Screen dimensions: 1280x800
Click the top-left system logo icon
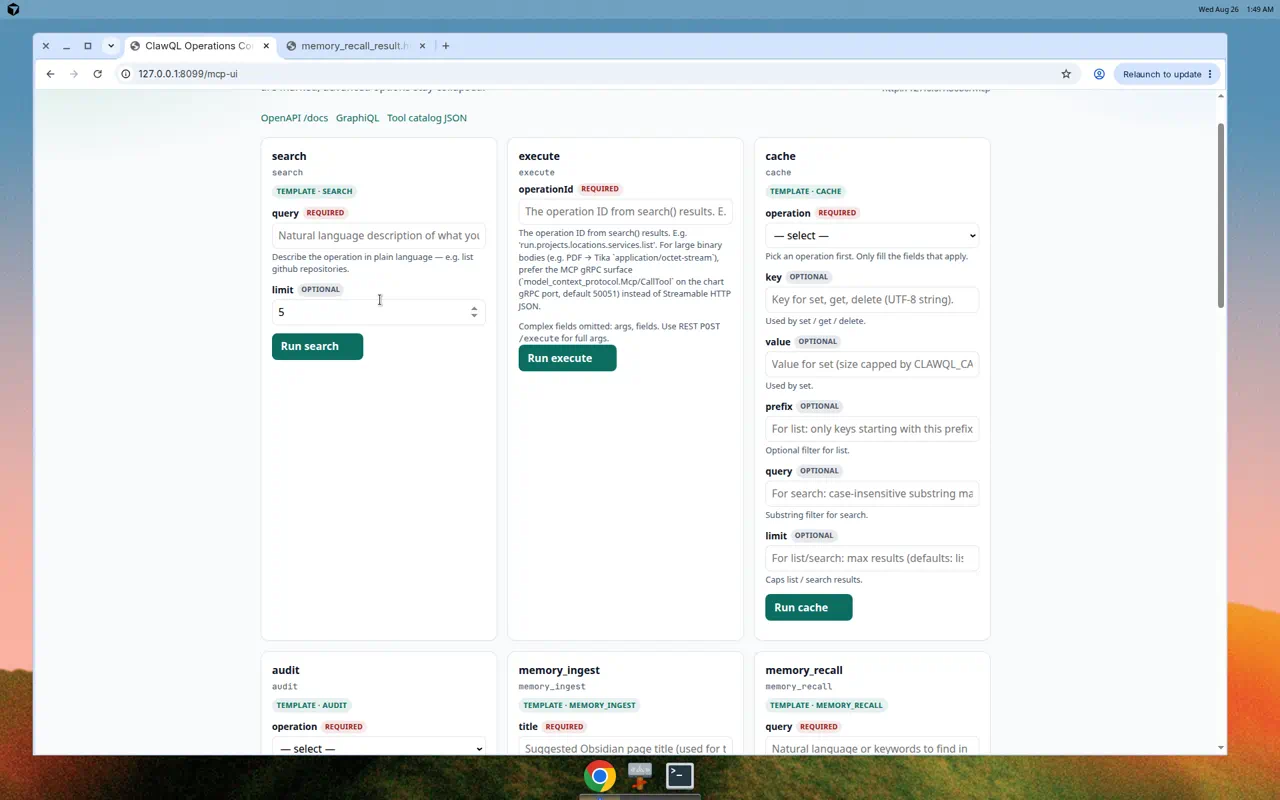tap(13, 9)
